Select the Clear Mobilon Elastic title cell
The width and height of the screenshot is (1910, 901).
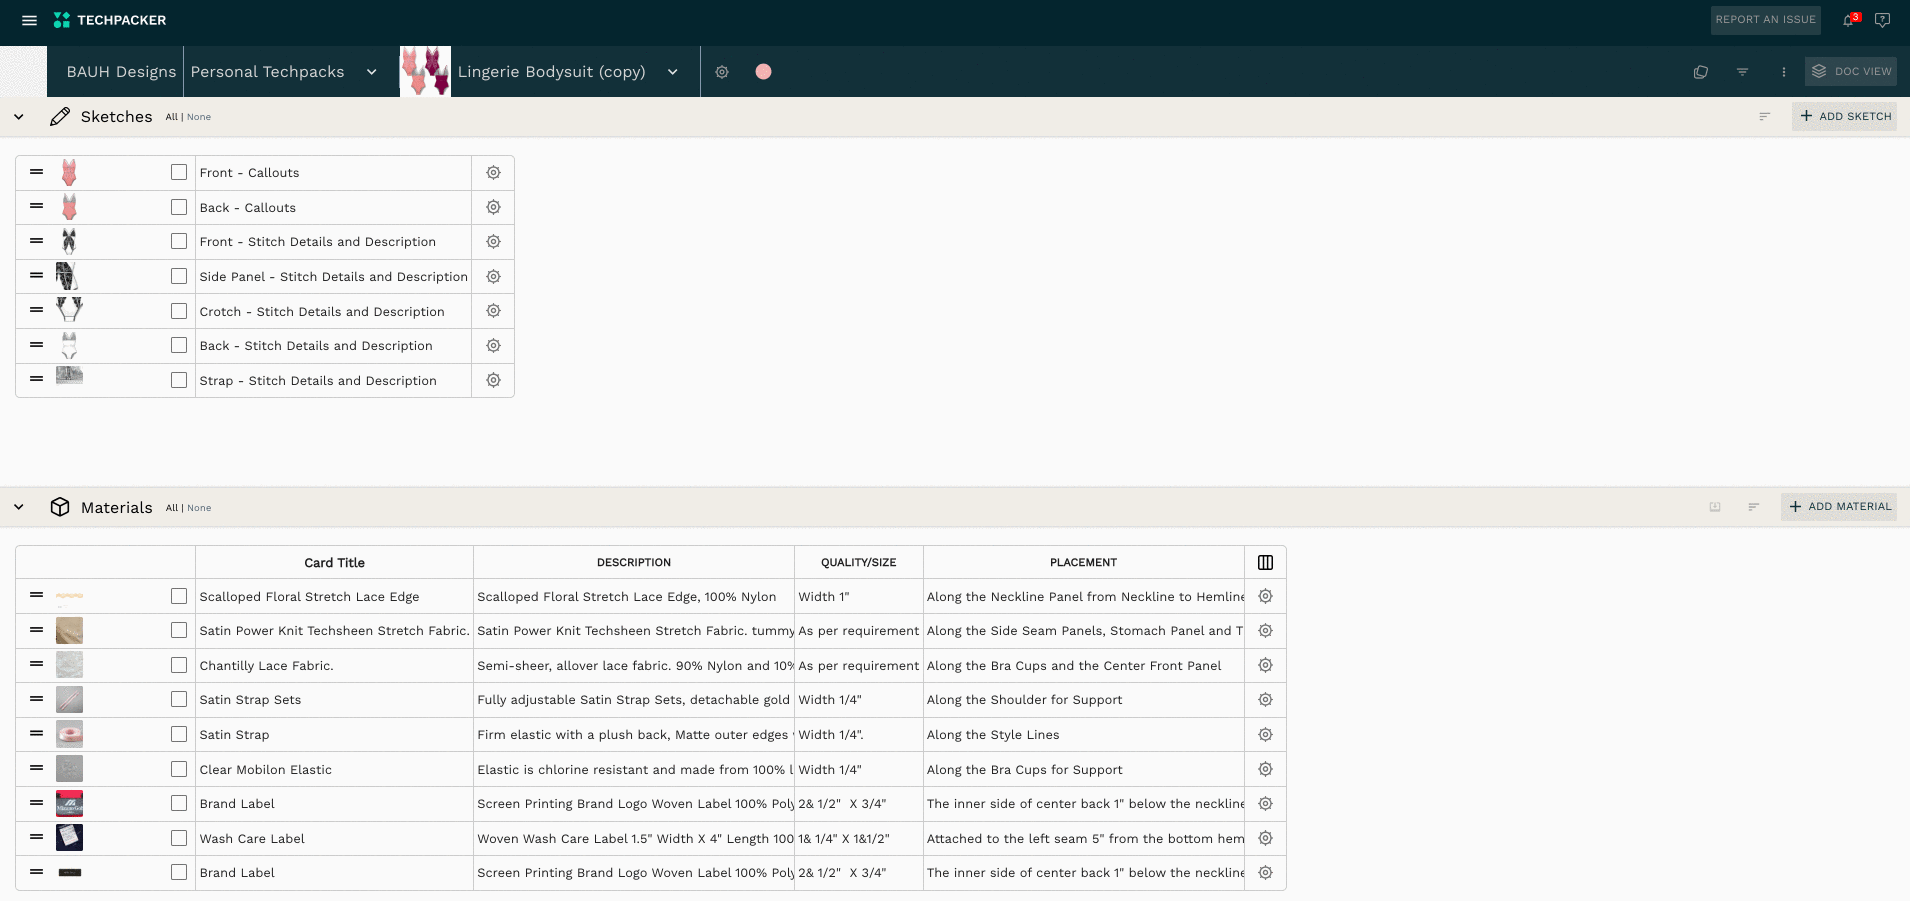point(334,769)
